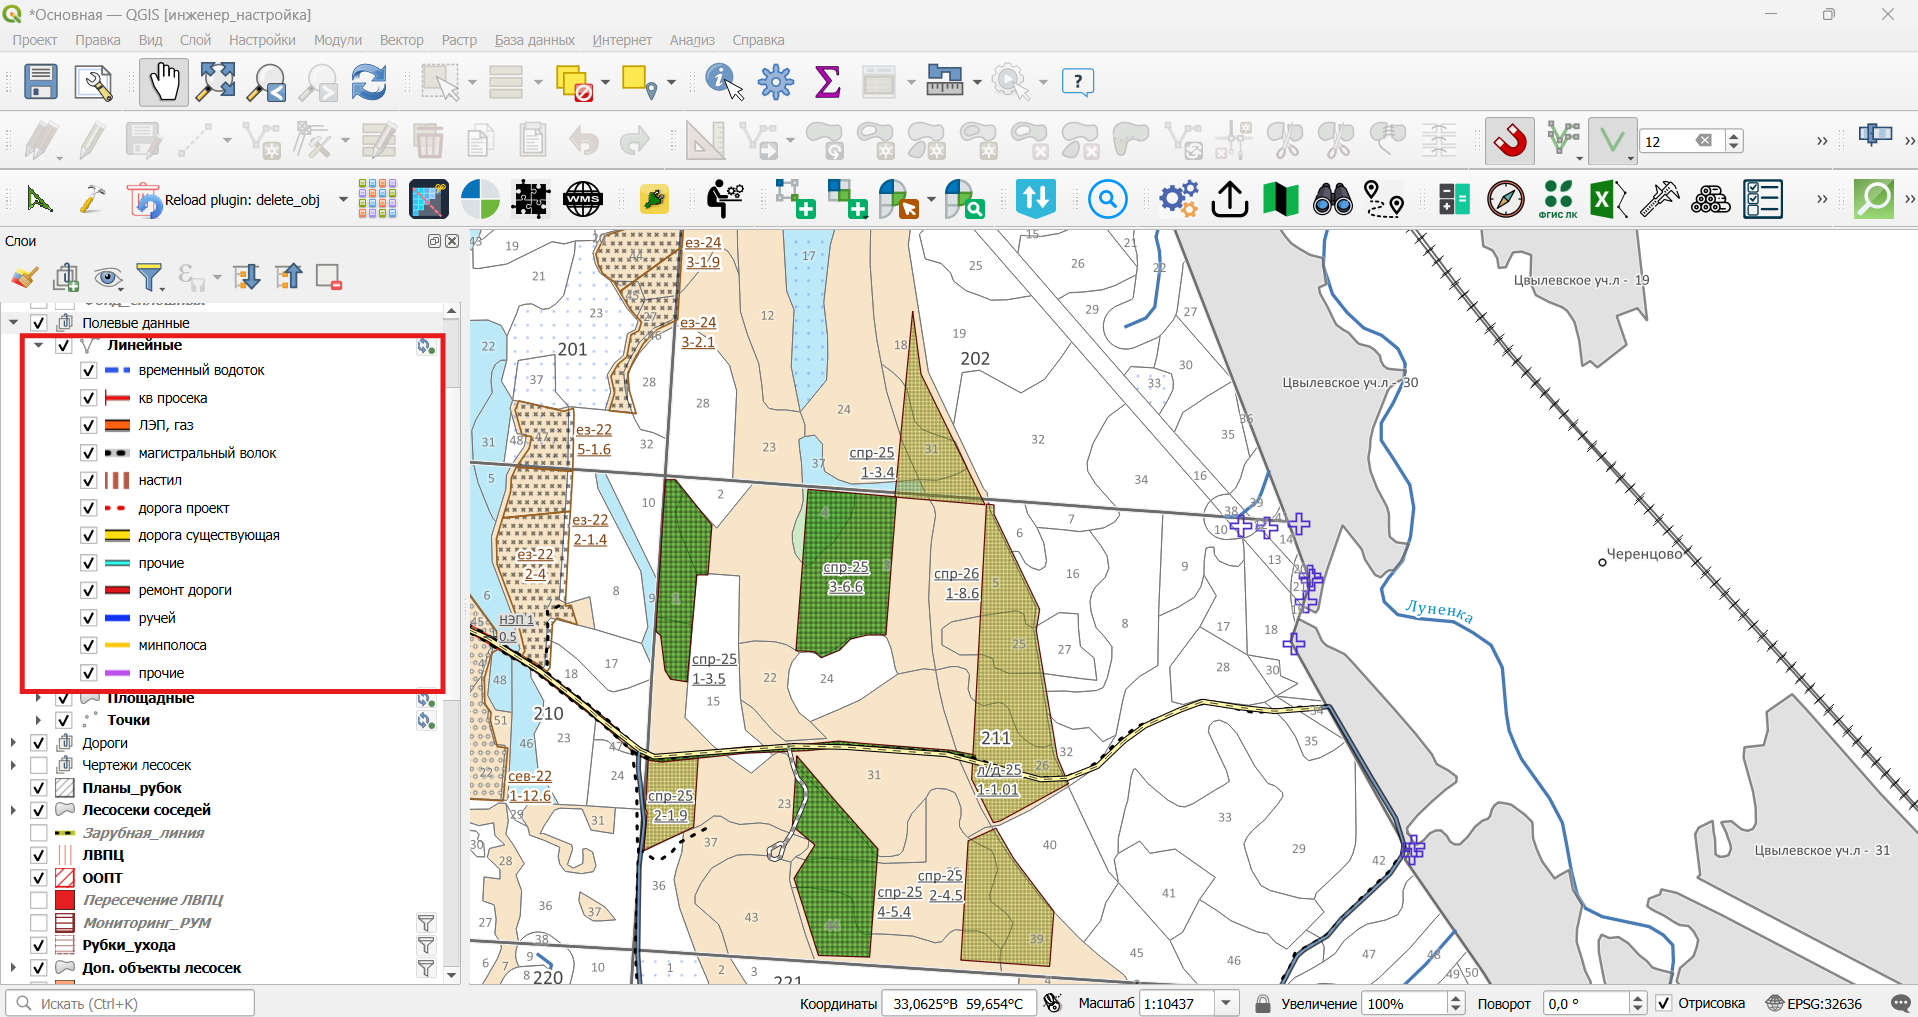Uncheck the ЛЭП, газ legend item

click(x=88, y=425)
